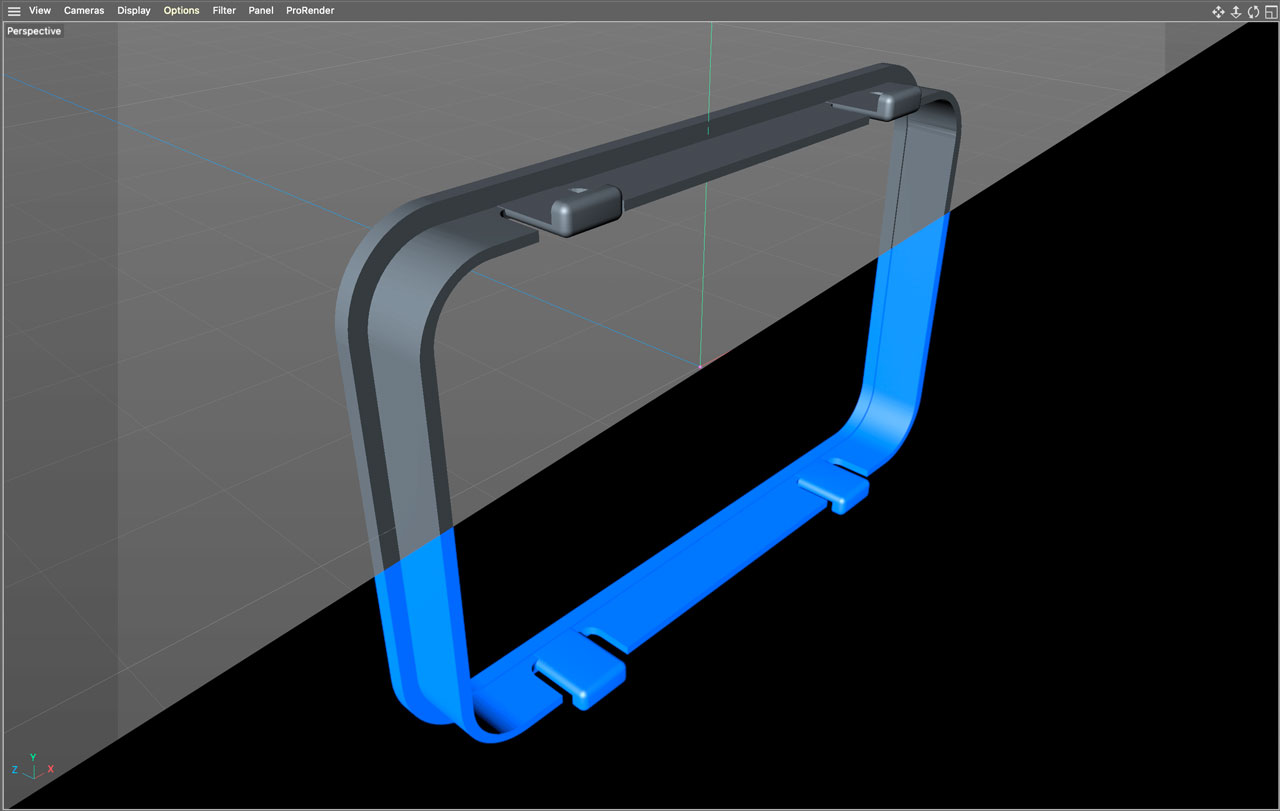Expand the Display menu
Image resolution: width=1280 pixels, height=811 pixels.
pos(134,11)
